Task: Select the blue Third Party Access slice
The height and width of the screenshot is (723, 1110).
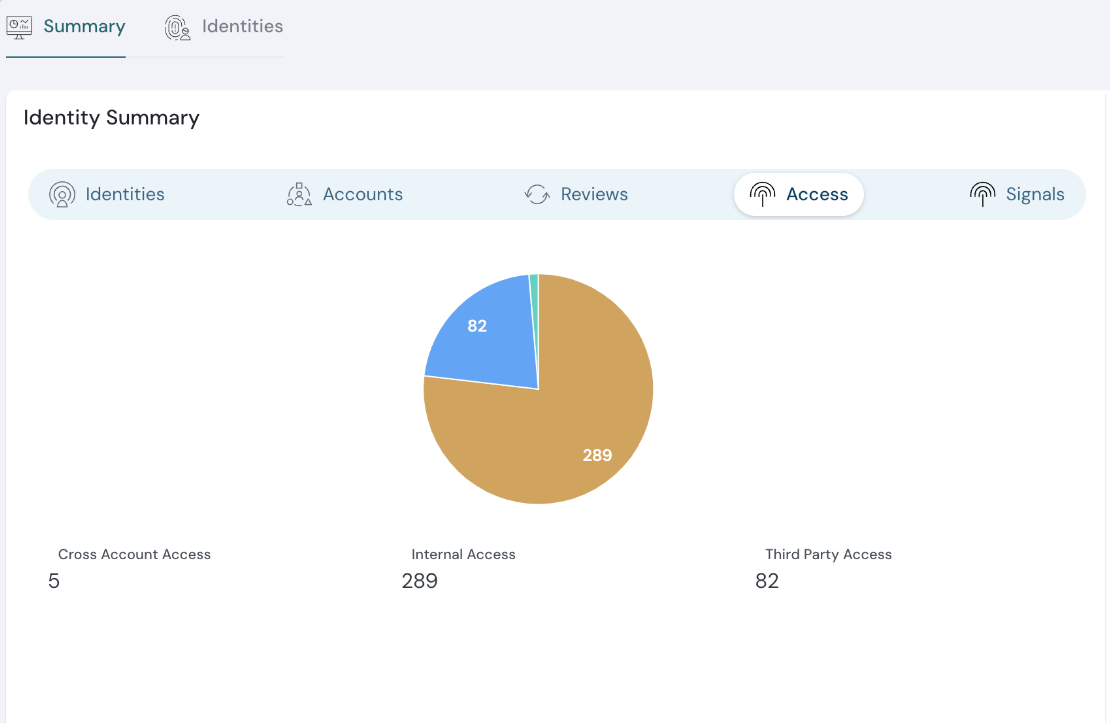Action: click(479, 325)
